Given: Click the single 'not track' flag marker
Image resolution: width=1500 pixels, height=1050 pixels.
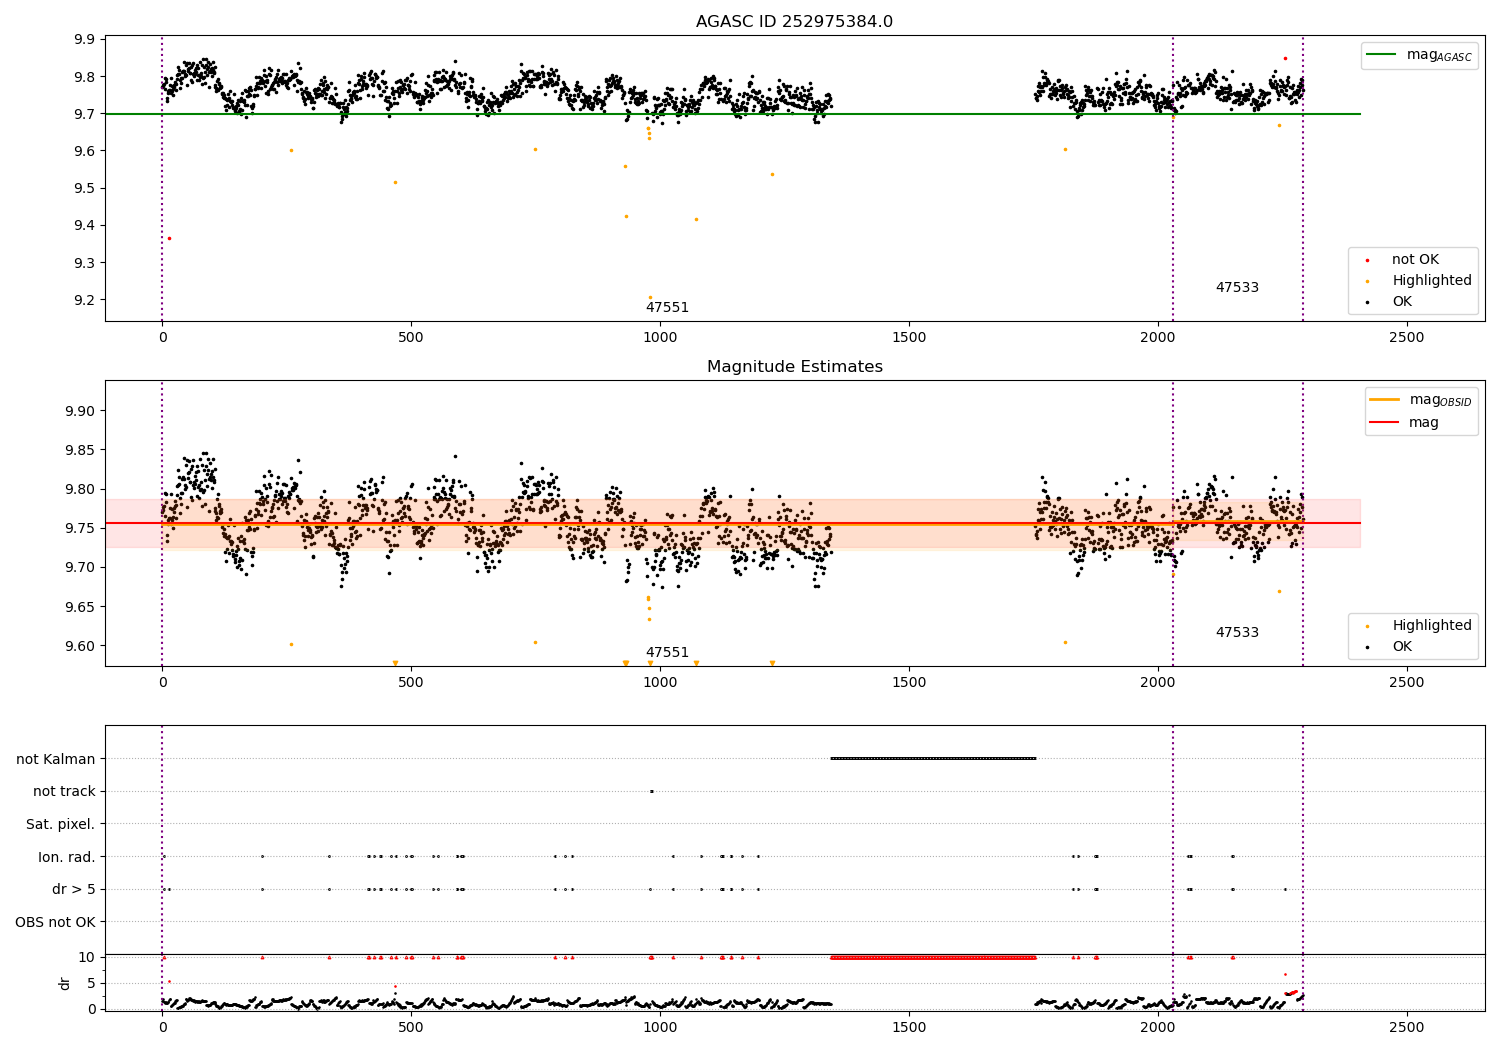Looking at the screenshot, I should coord(652,791).
